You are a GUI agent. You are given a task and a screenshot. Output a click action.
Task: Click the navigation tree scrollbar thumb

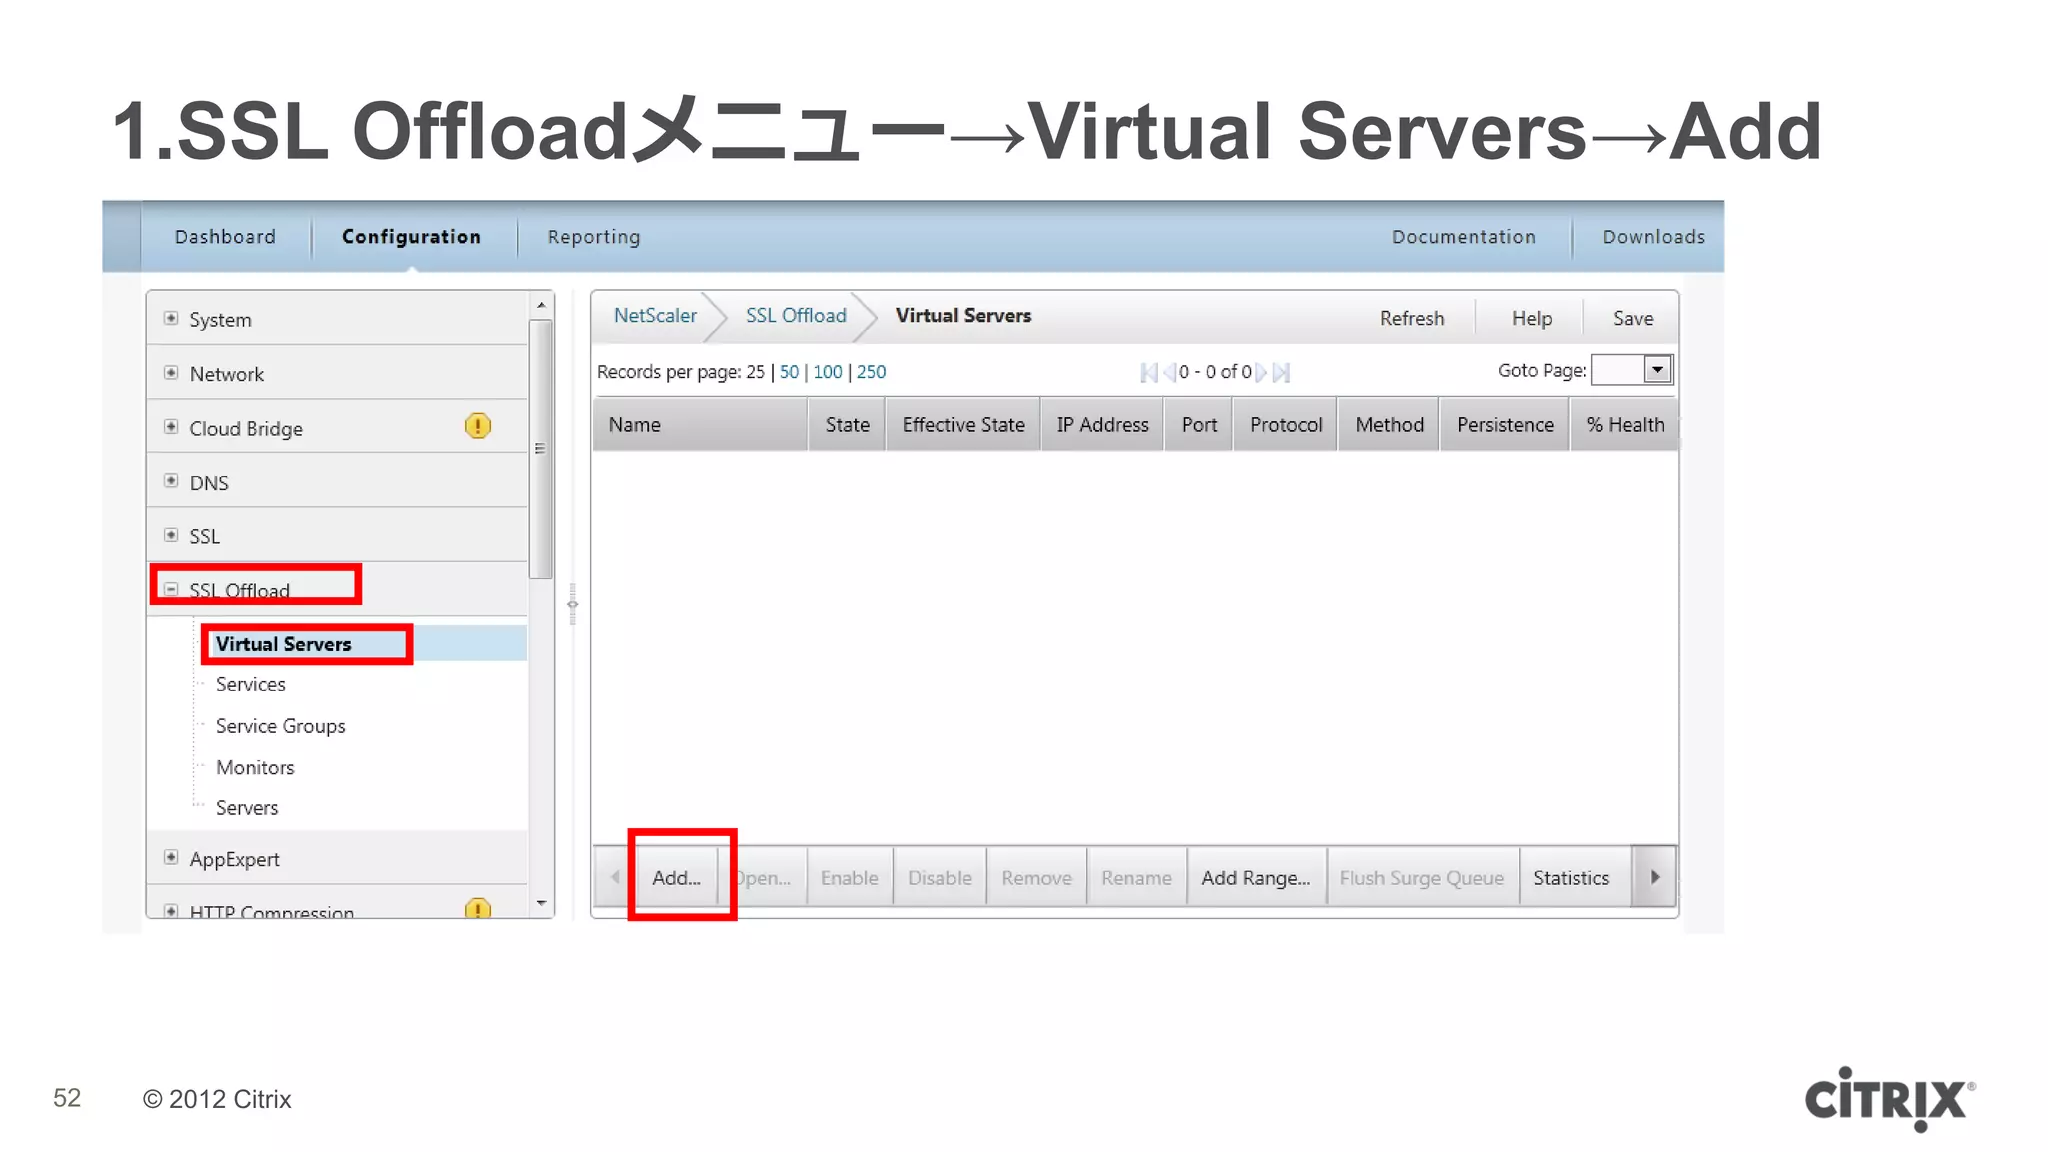click(x=541, y=449)
